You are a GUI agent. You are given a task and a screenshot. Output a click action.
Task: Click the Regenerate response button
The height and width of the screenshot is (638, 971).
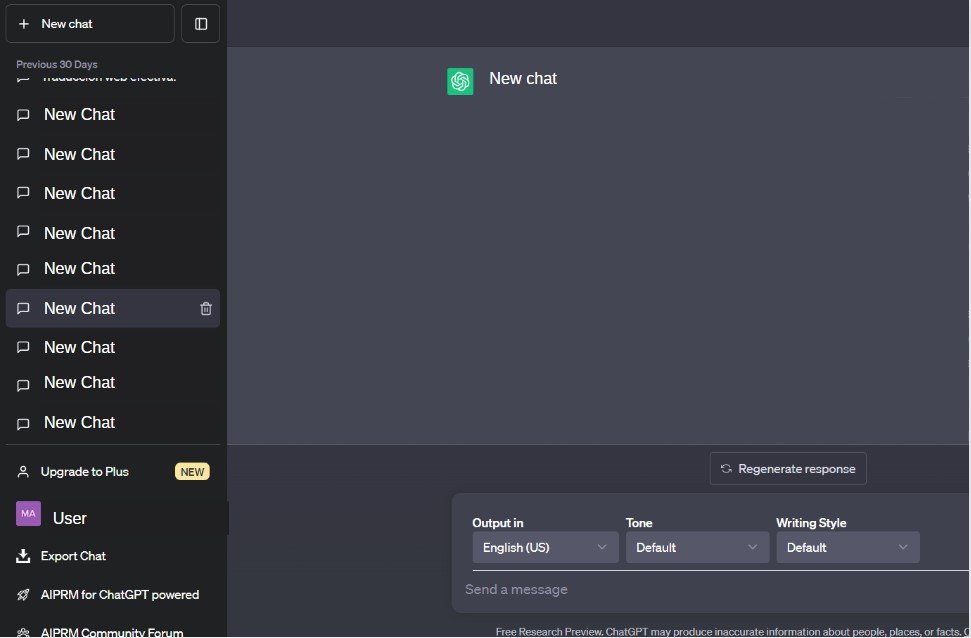[788, 469]
